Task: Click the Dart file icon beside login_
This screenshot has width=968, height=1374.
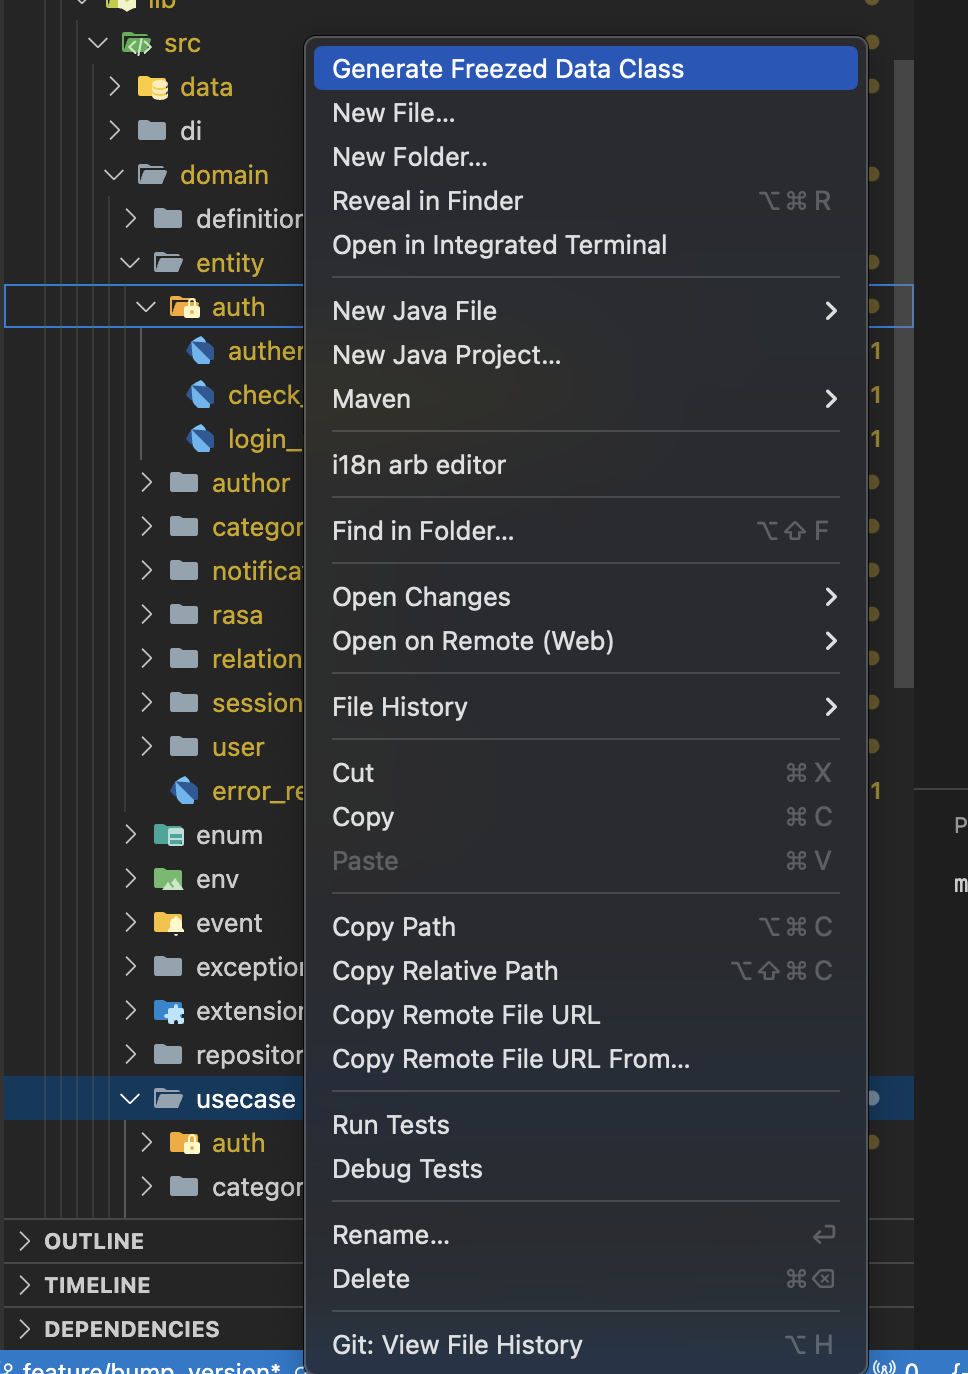Action: pyautogui.click(x=201, y=439)
